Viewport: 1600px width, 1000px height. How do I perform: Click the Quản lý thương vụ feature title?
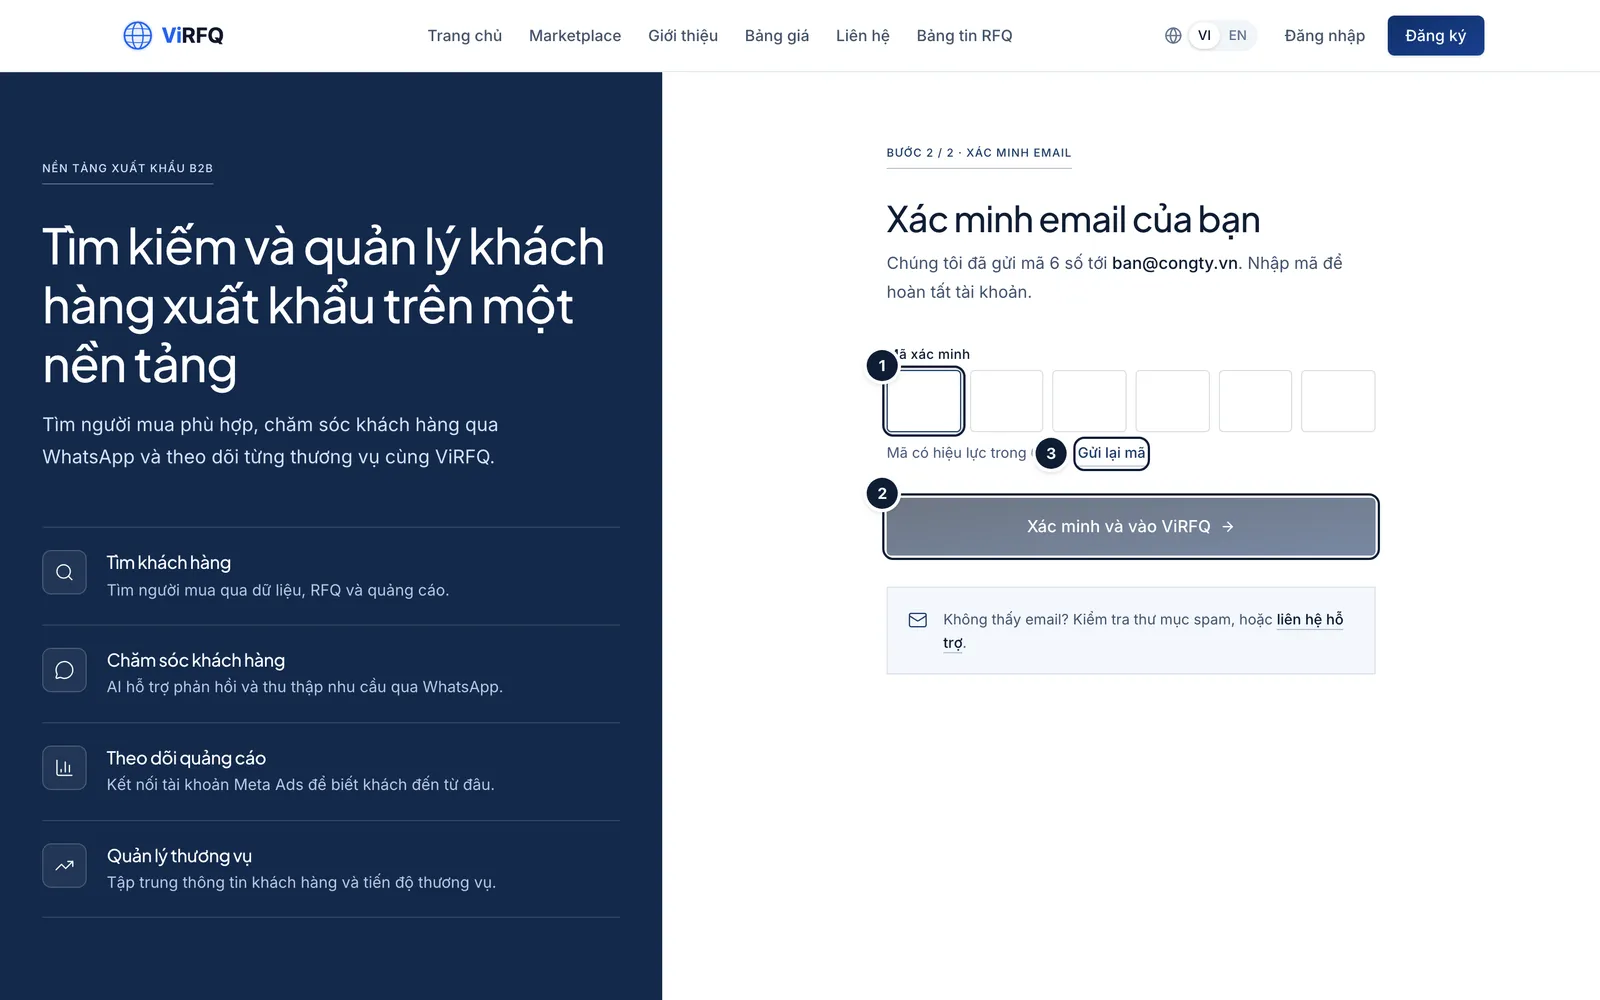179,857
